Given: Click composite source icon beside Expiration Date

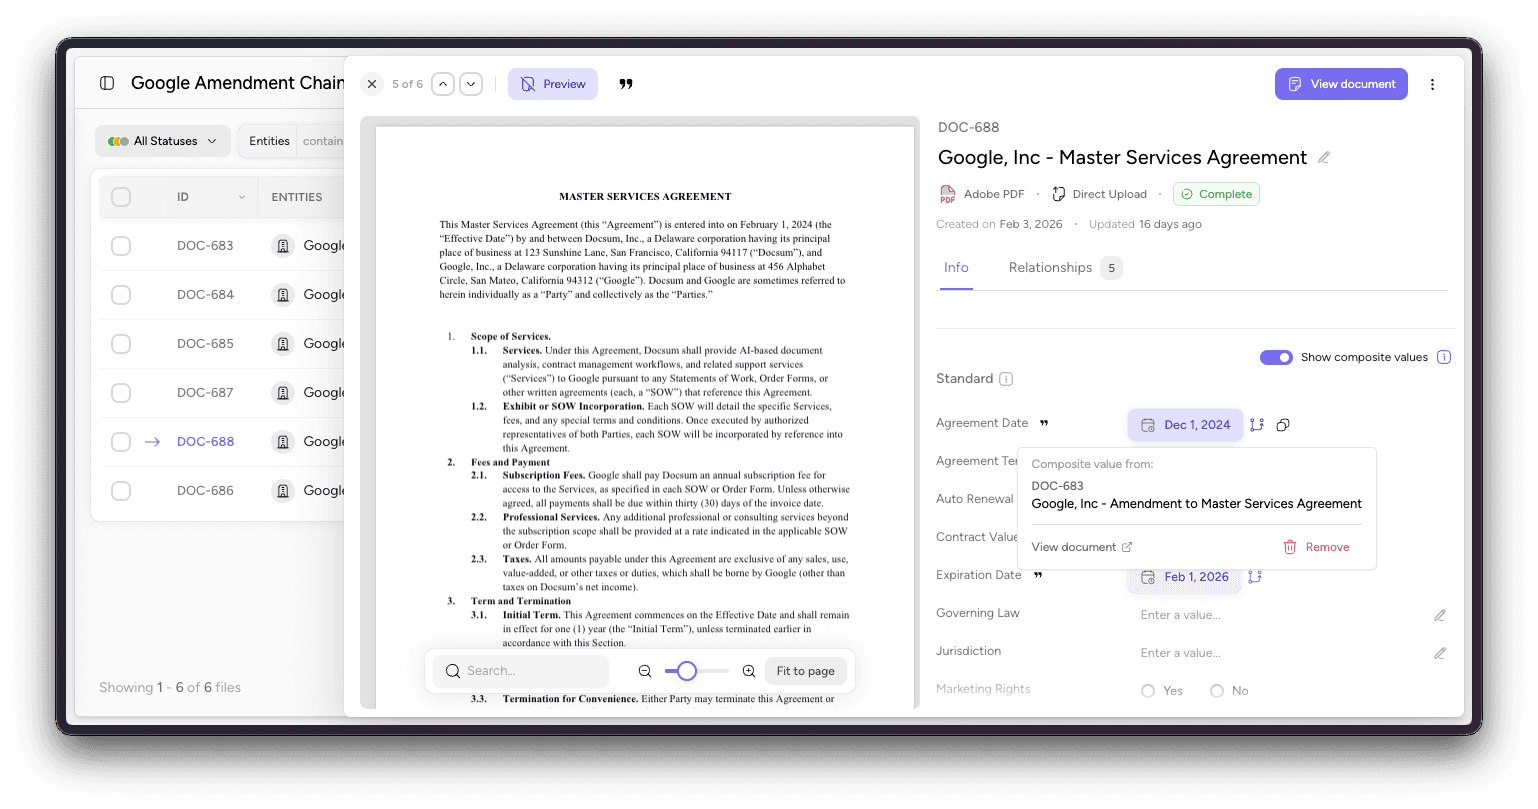Looking at the screenshot, I should click(x=1255, y=577).
